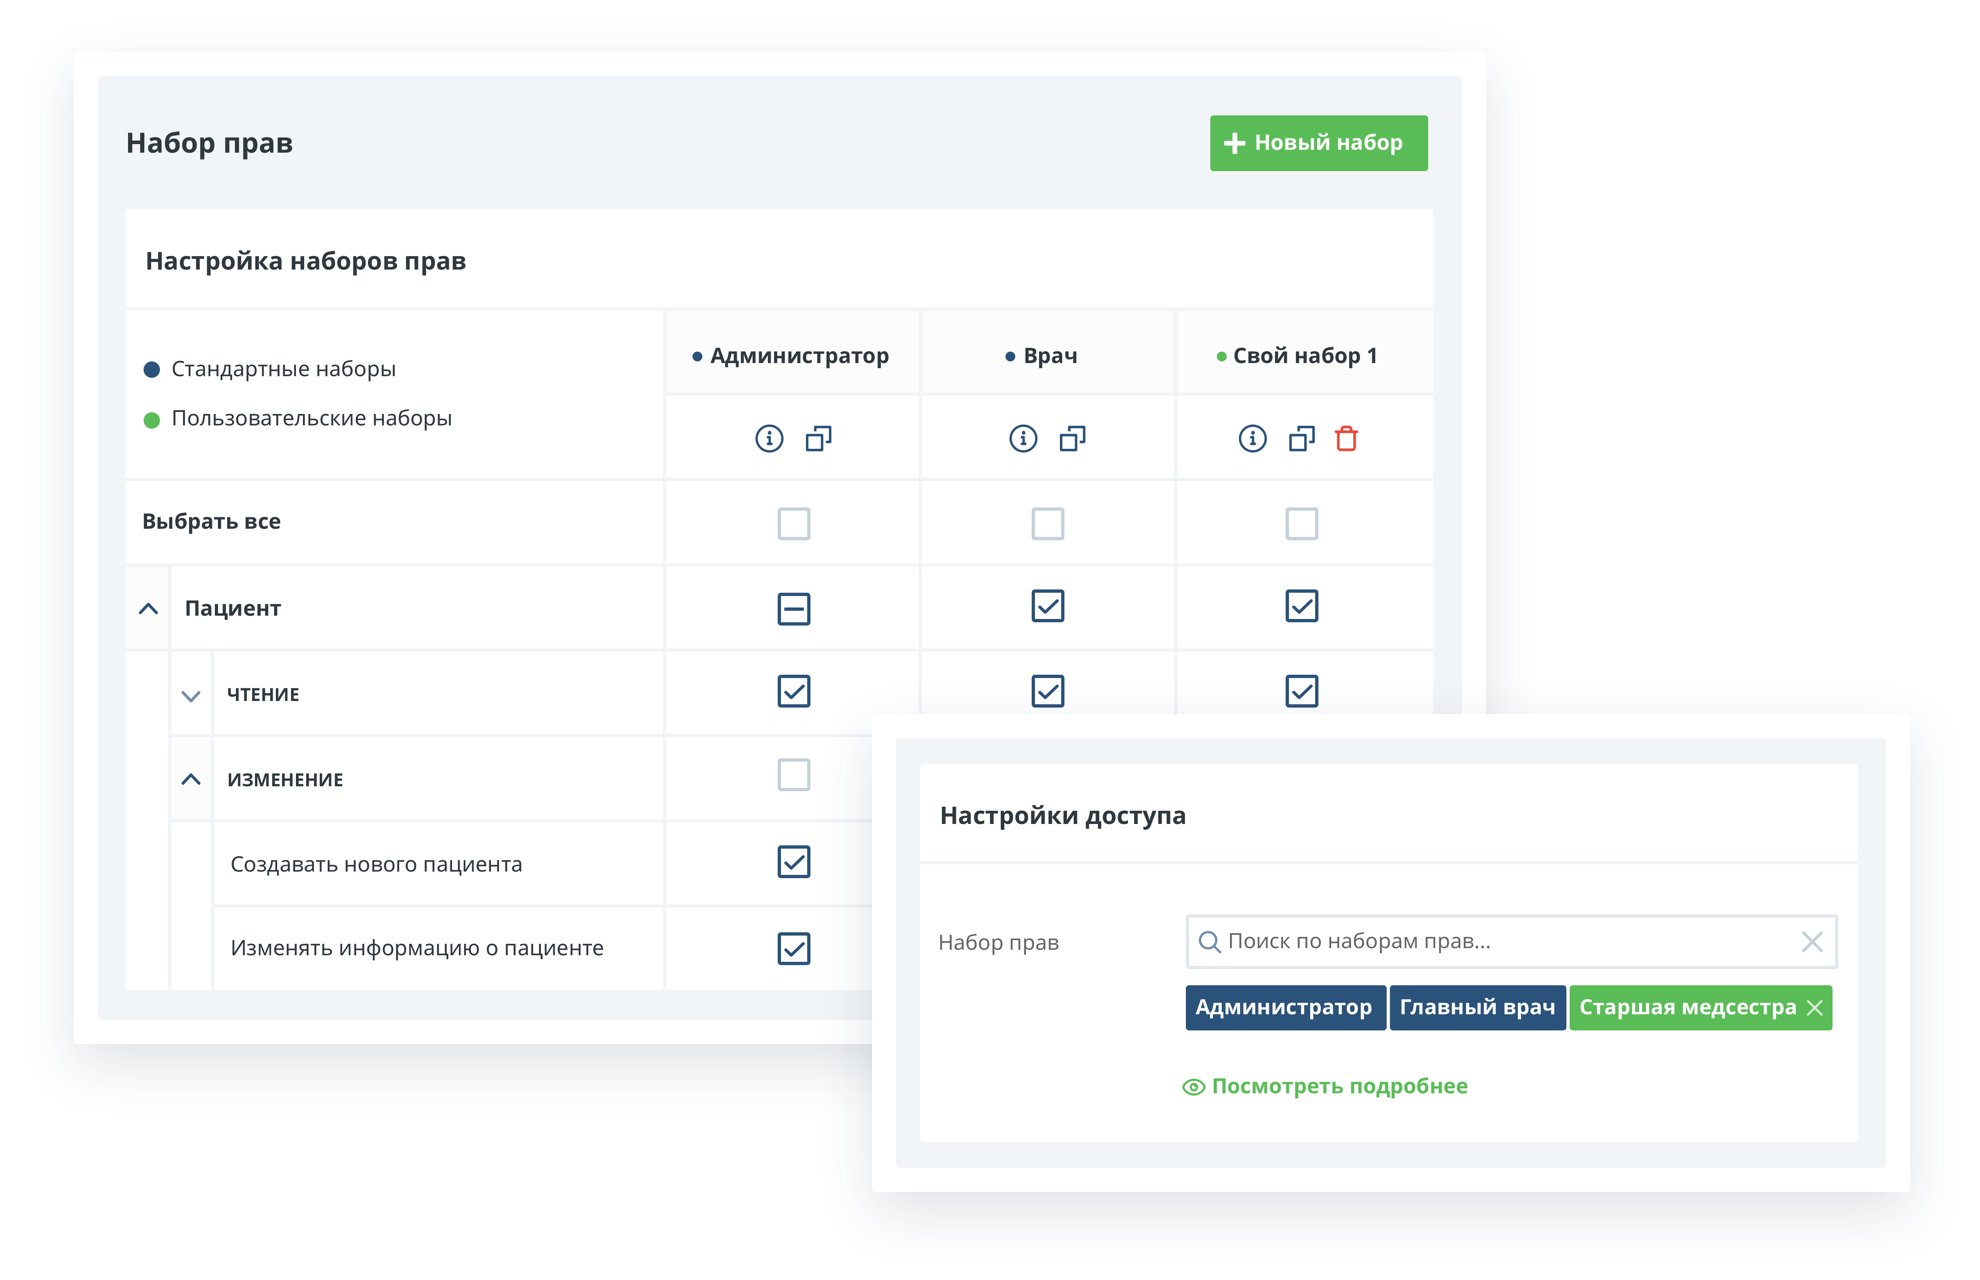Duplicate the Врач rights set
This screenshot has height=1280, width=1980.
1073,438
